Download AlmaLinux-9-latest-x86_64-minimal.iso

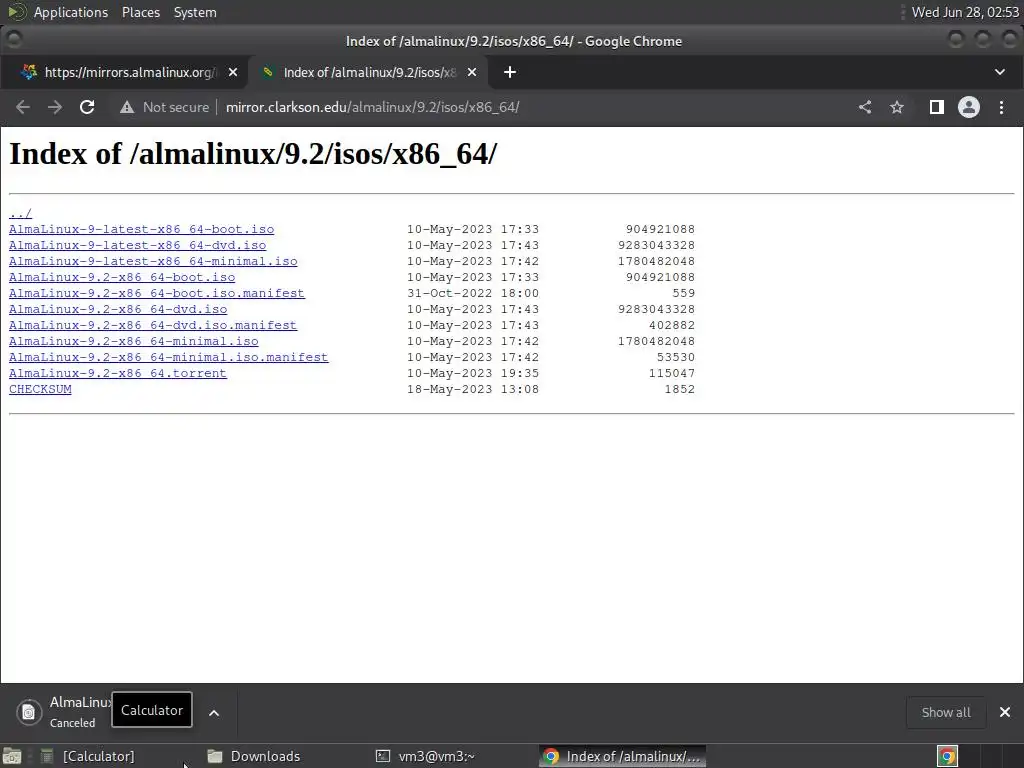[153, 261]
